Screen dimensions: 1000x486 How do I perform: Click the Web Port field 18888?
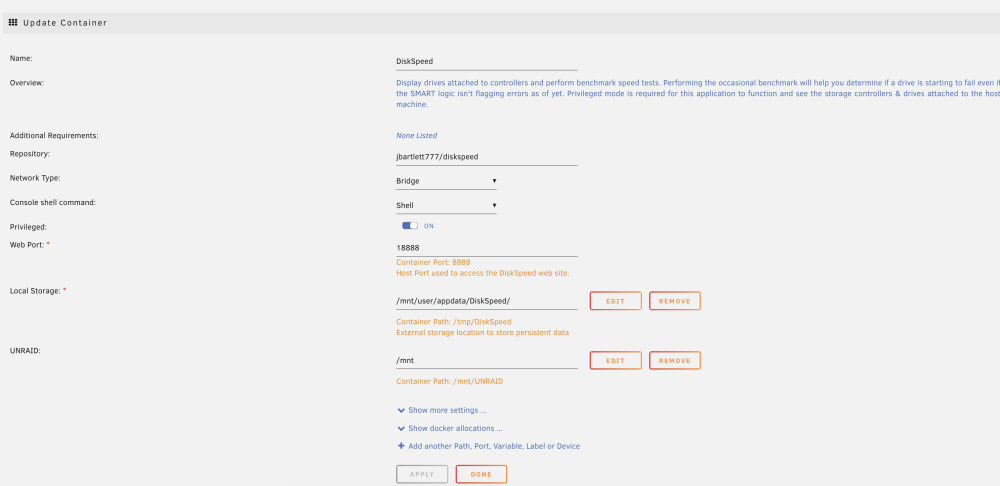[487, 248]
